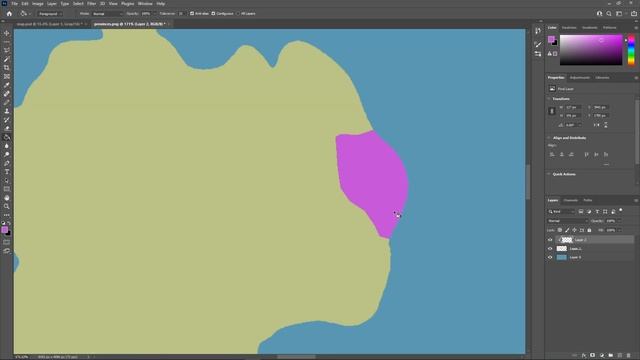Select the Magic Wand tool

(7, 59)
